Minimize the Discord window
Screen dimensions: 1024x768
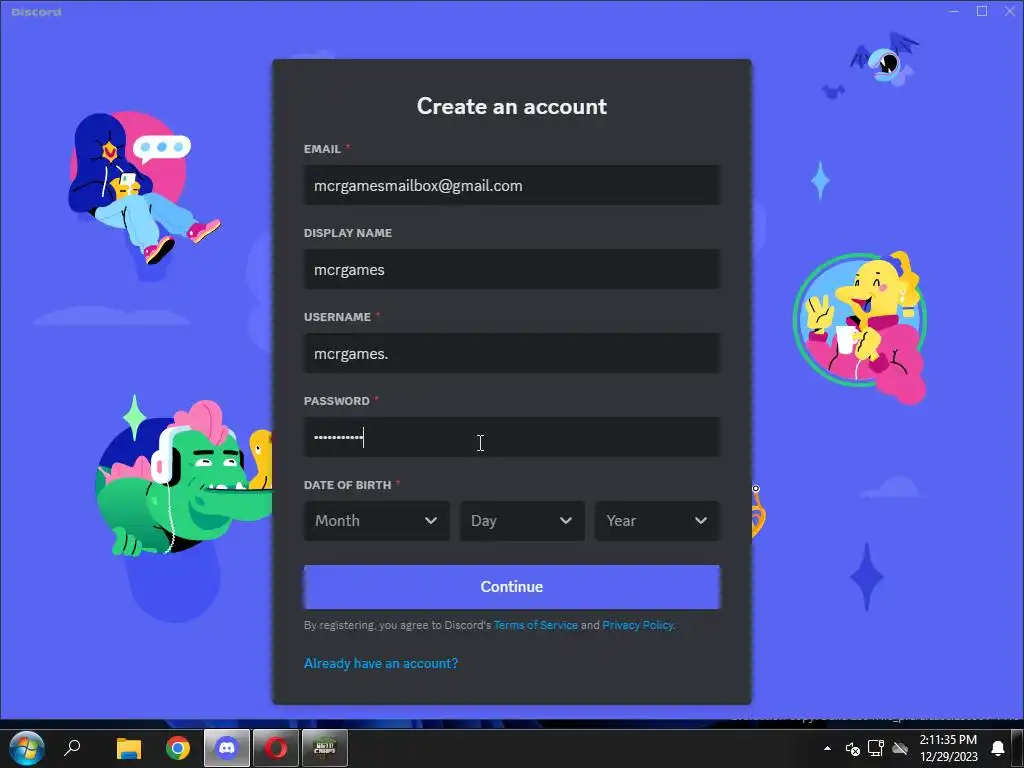coord(954,11)
